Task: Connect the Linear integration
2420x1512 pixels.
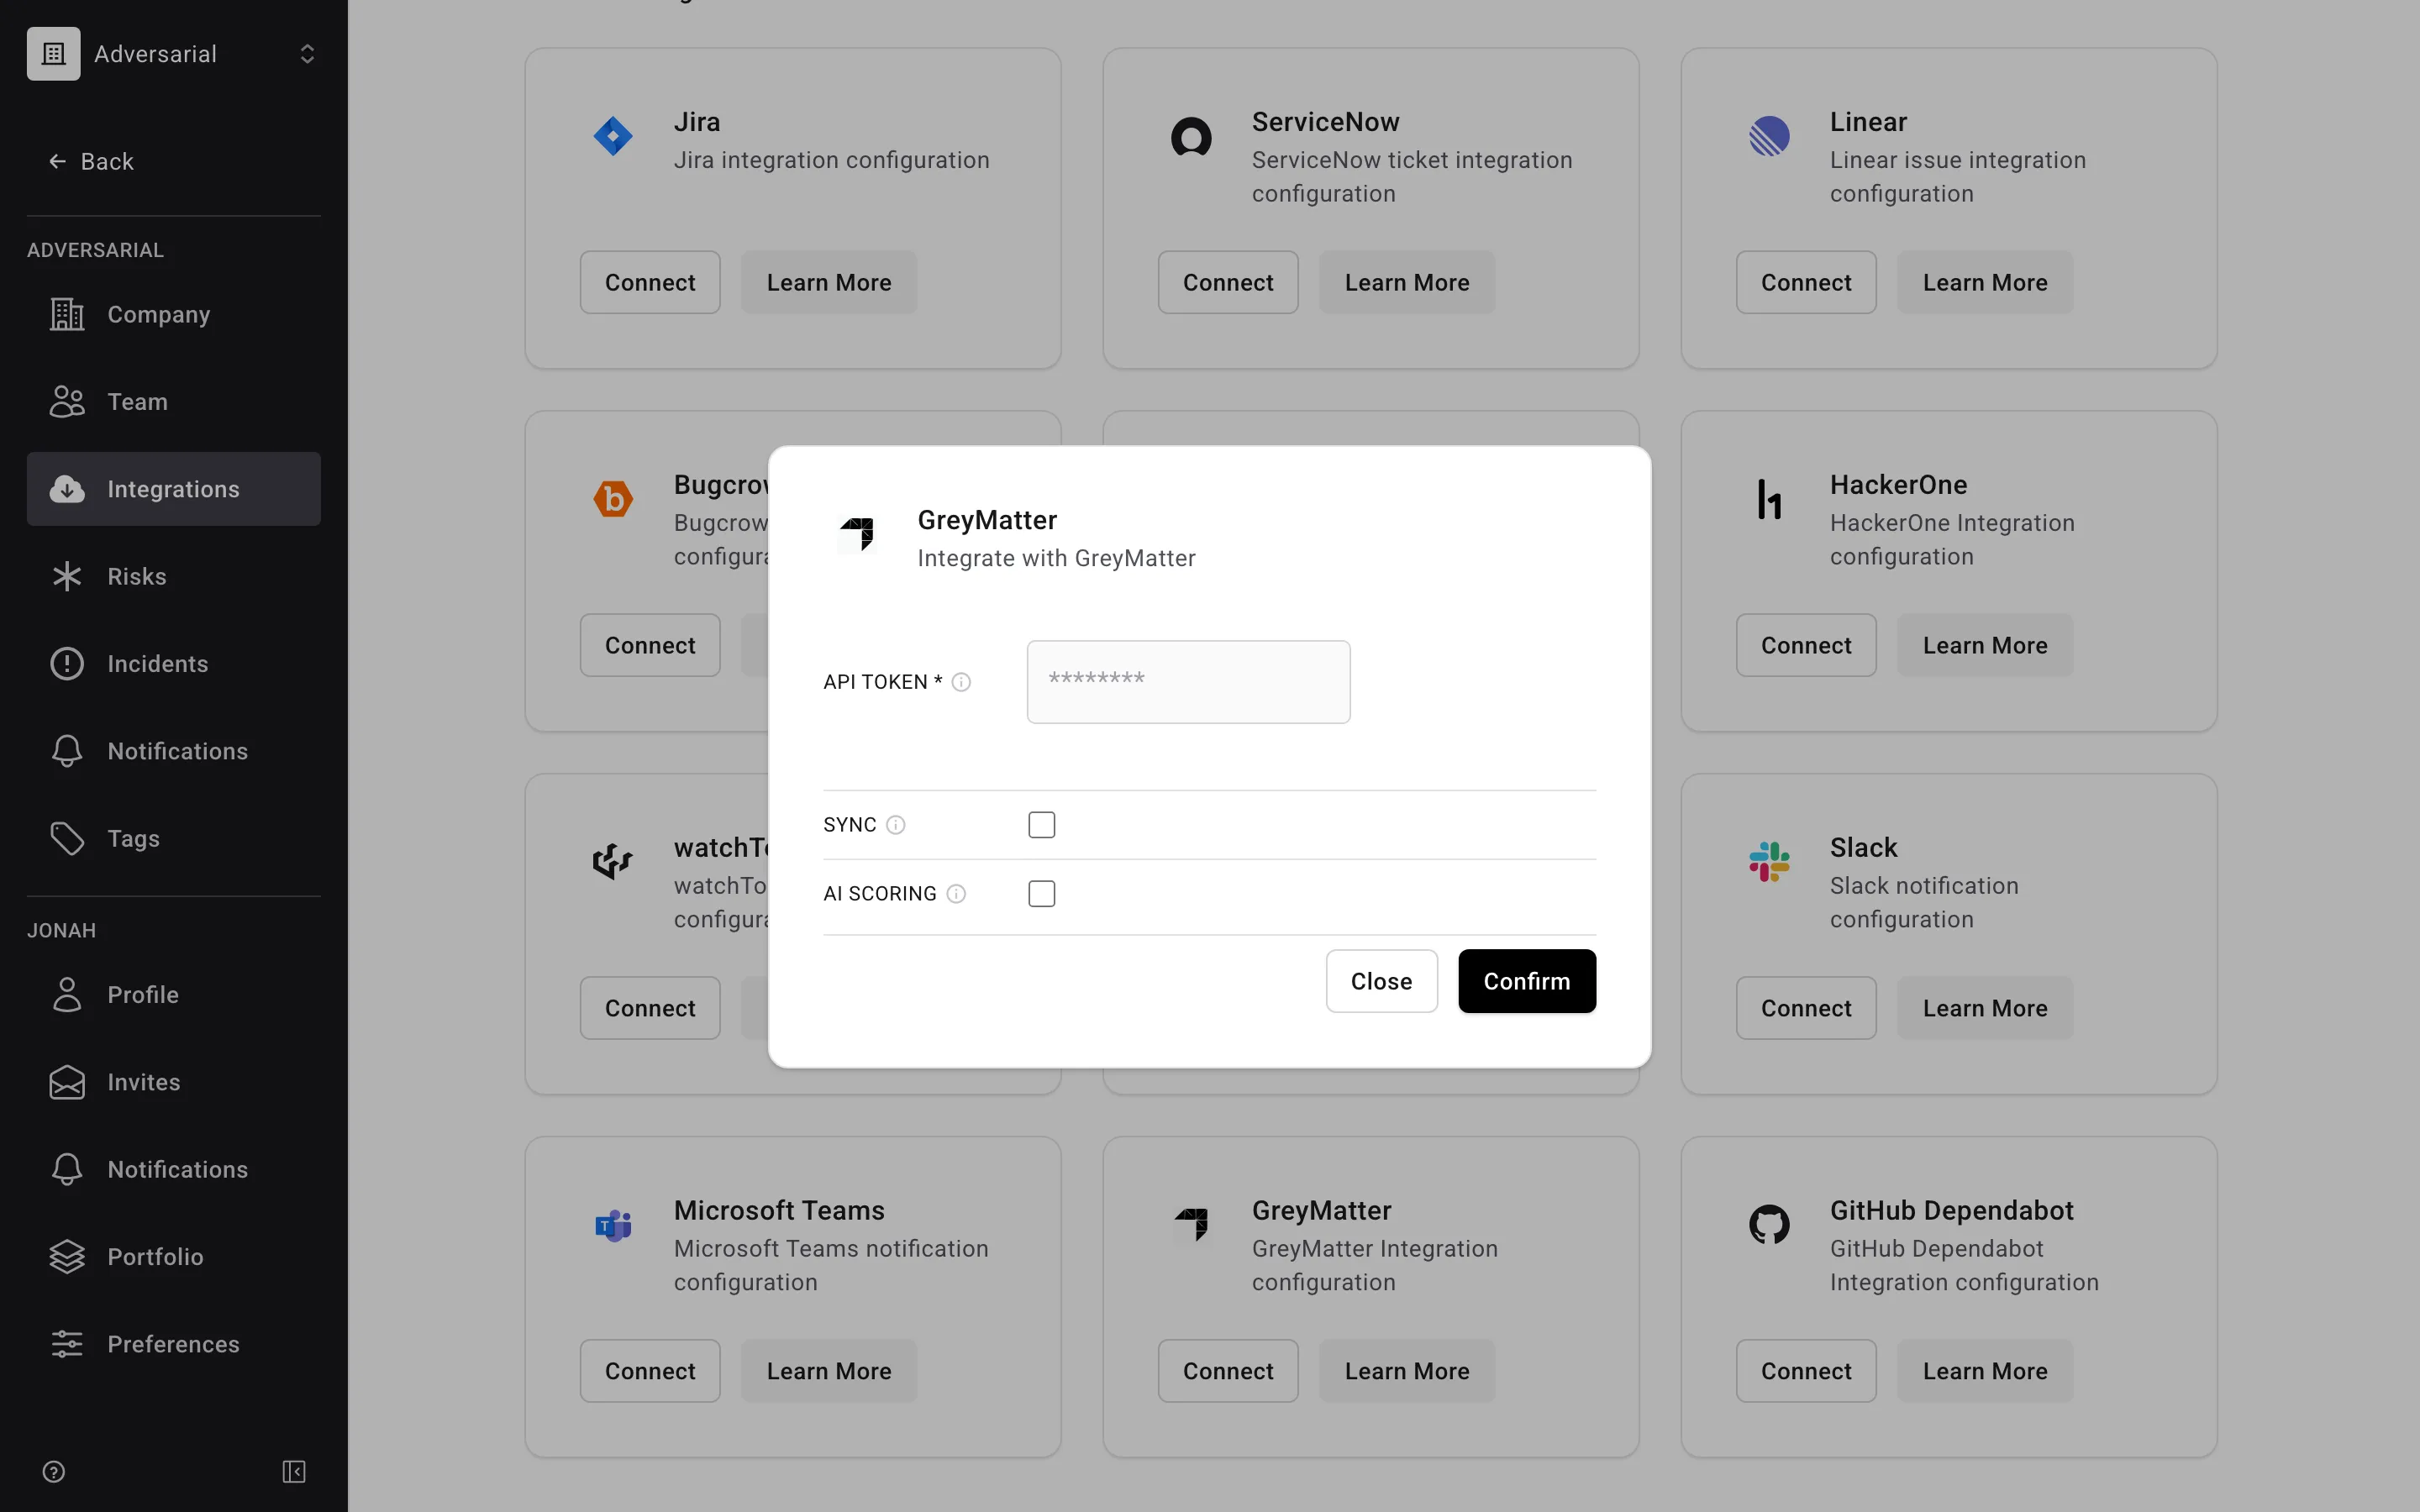Action: coord(1806,282)
